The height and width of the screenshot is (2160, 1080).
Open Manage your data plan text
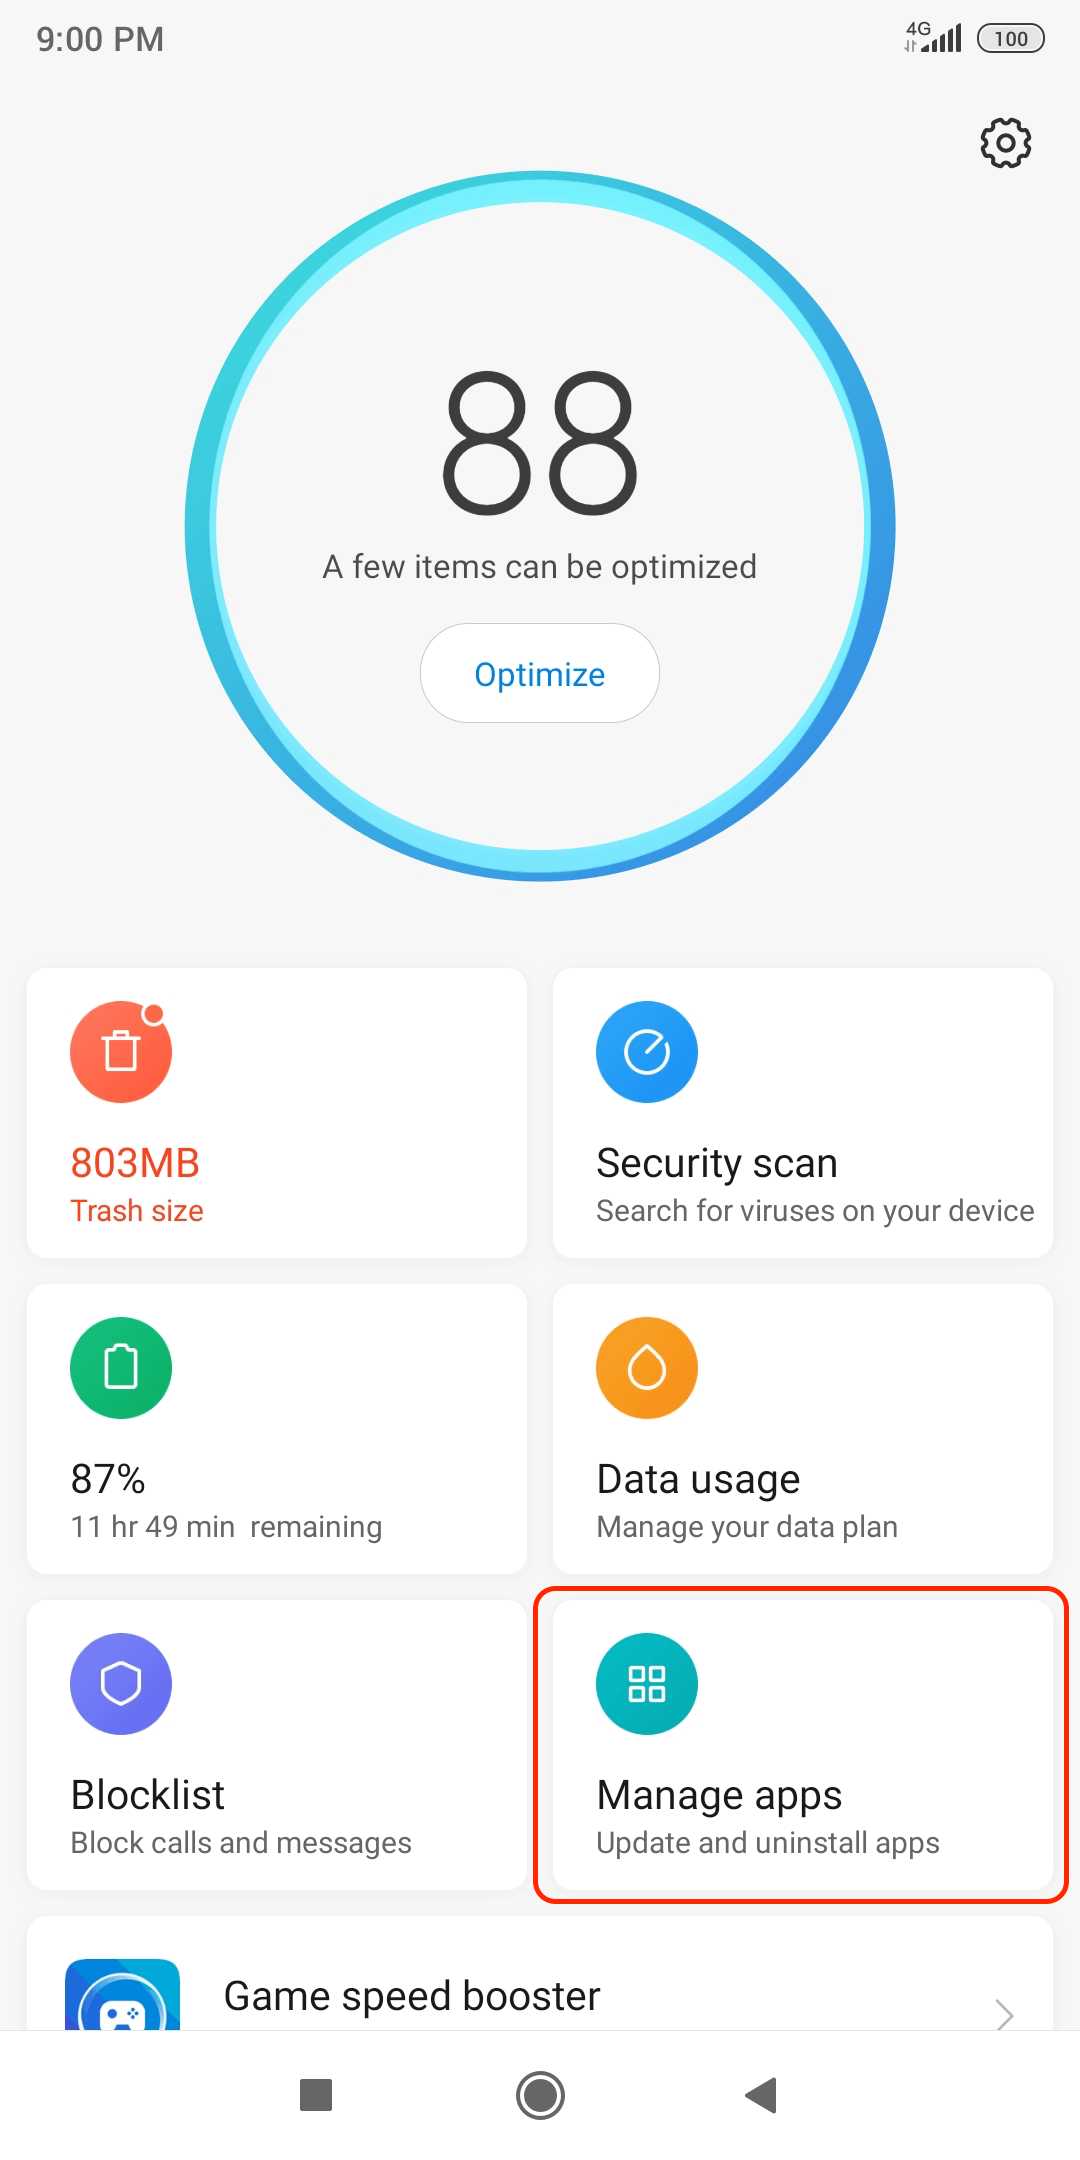pyautogui.click(x=747, y=1527)
